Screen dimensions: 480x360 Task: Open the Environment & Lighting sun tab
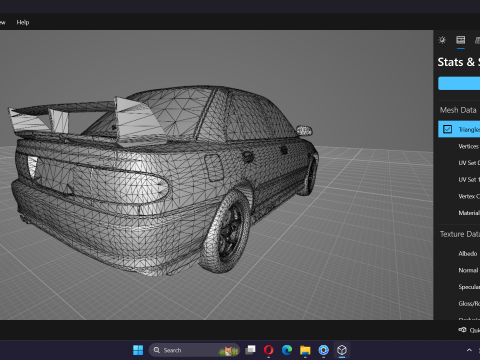tap(442, 40)
